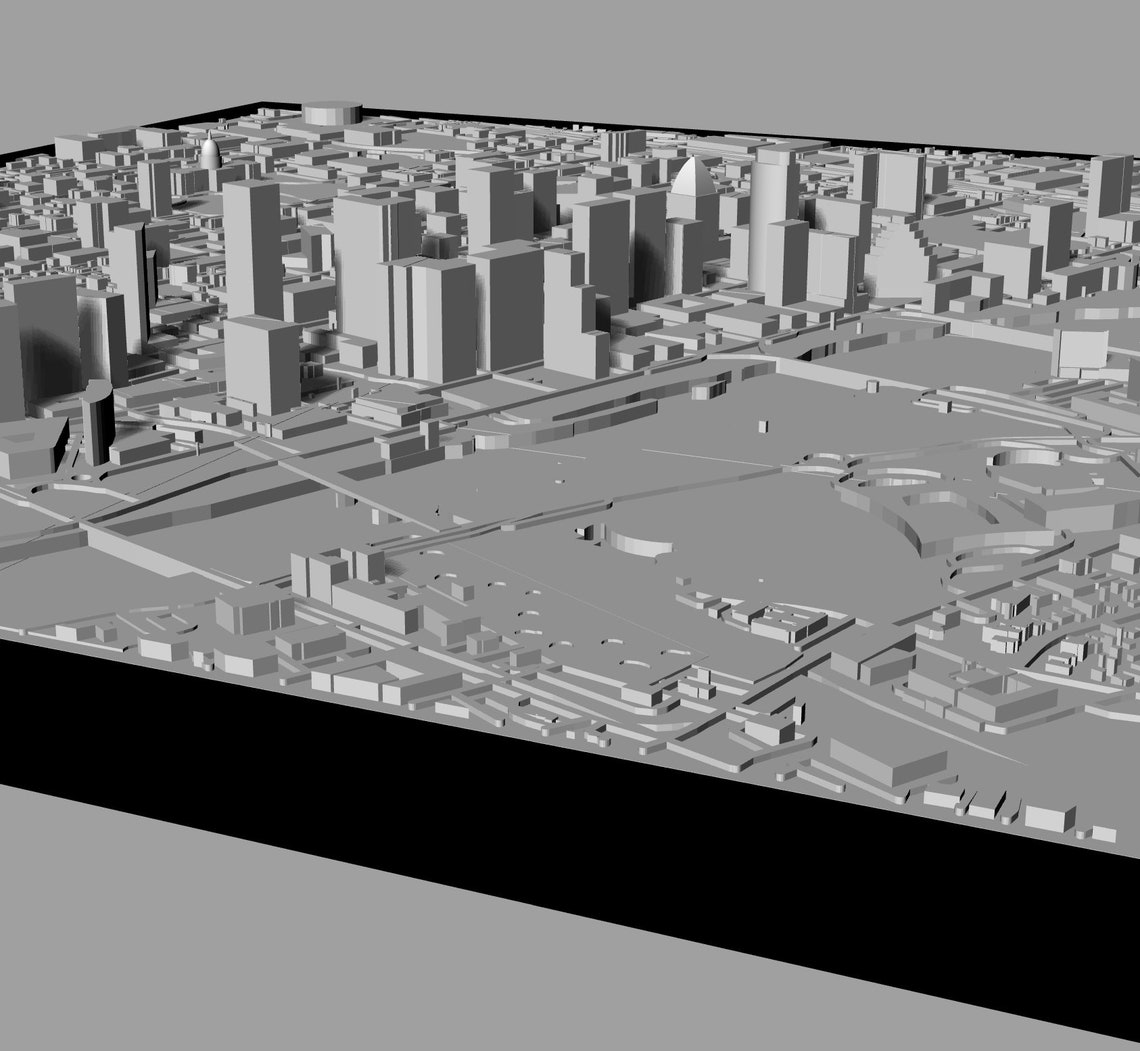
Task: Select the stadium-like oval structure lower right
Action: [960, 490]
